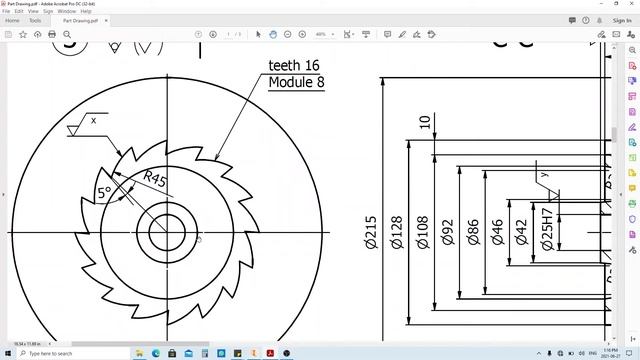Bookmark the file with the star icon
The height and width of the screenshot is (360, 640).
pyautogui.click(x=23, y=35)
